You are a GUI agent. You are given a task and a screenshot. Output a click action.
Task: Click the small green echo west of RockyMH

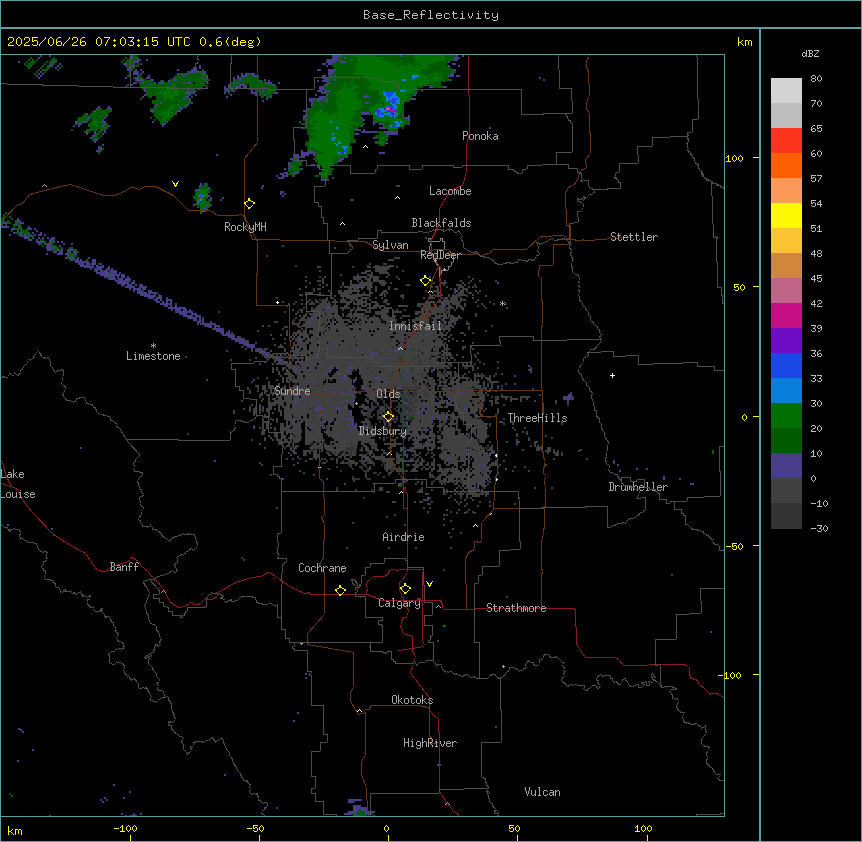click(x=202, y=197)
